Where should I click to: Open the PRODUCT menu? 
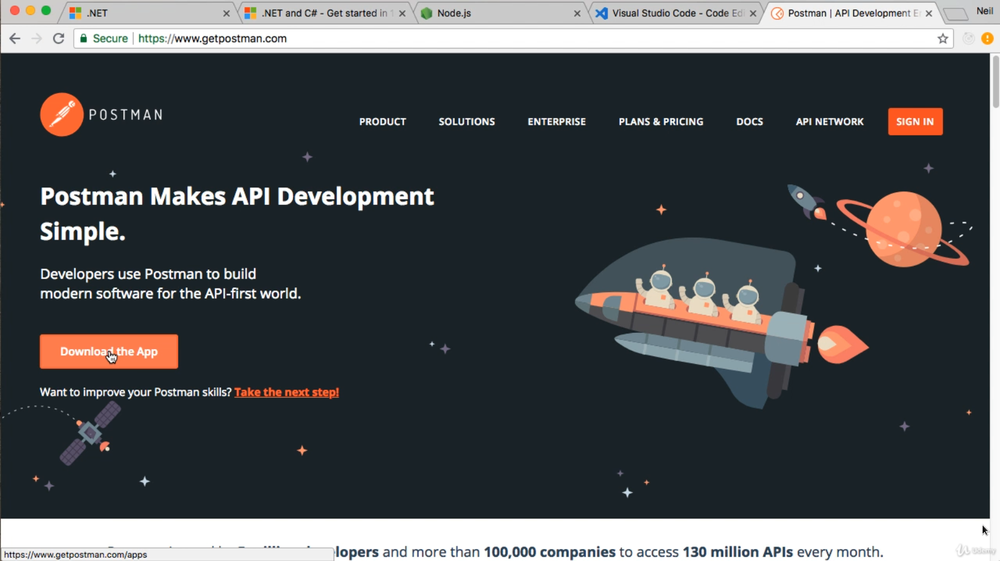[x=382, y=122]
